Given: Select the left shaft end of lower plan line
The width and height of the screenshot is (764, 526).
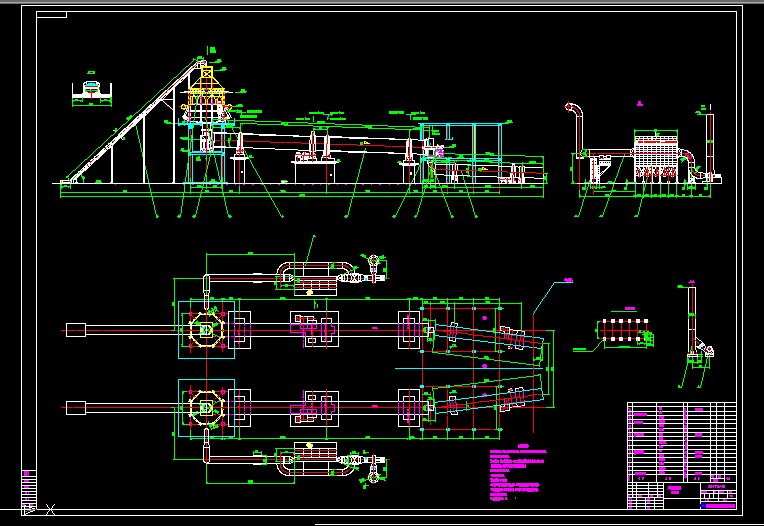Looking at the screenshot, I should [76, 407].
